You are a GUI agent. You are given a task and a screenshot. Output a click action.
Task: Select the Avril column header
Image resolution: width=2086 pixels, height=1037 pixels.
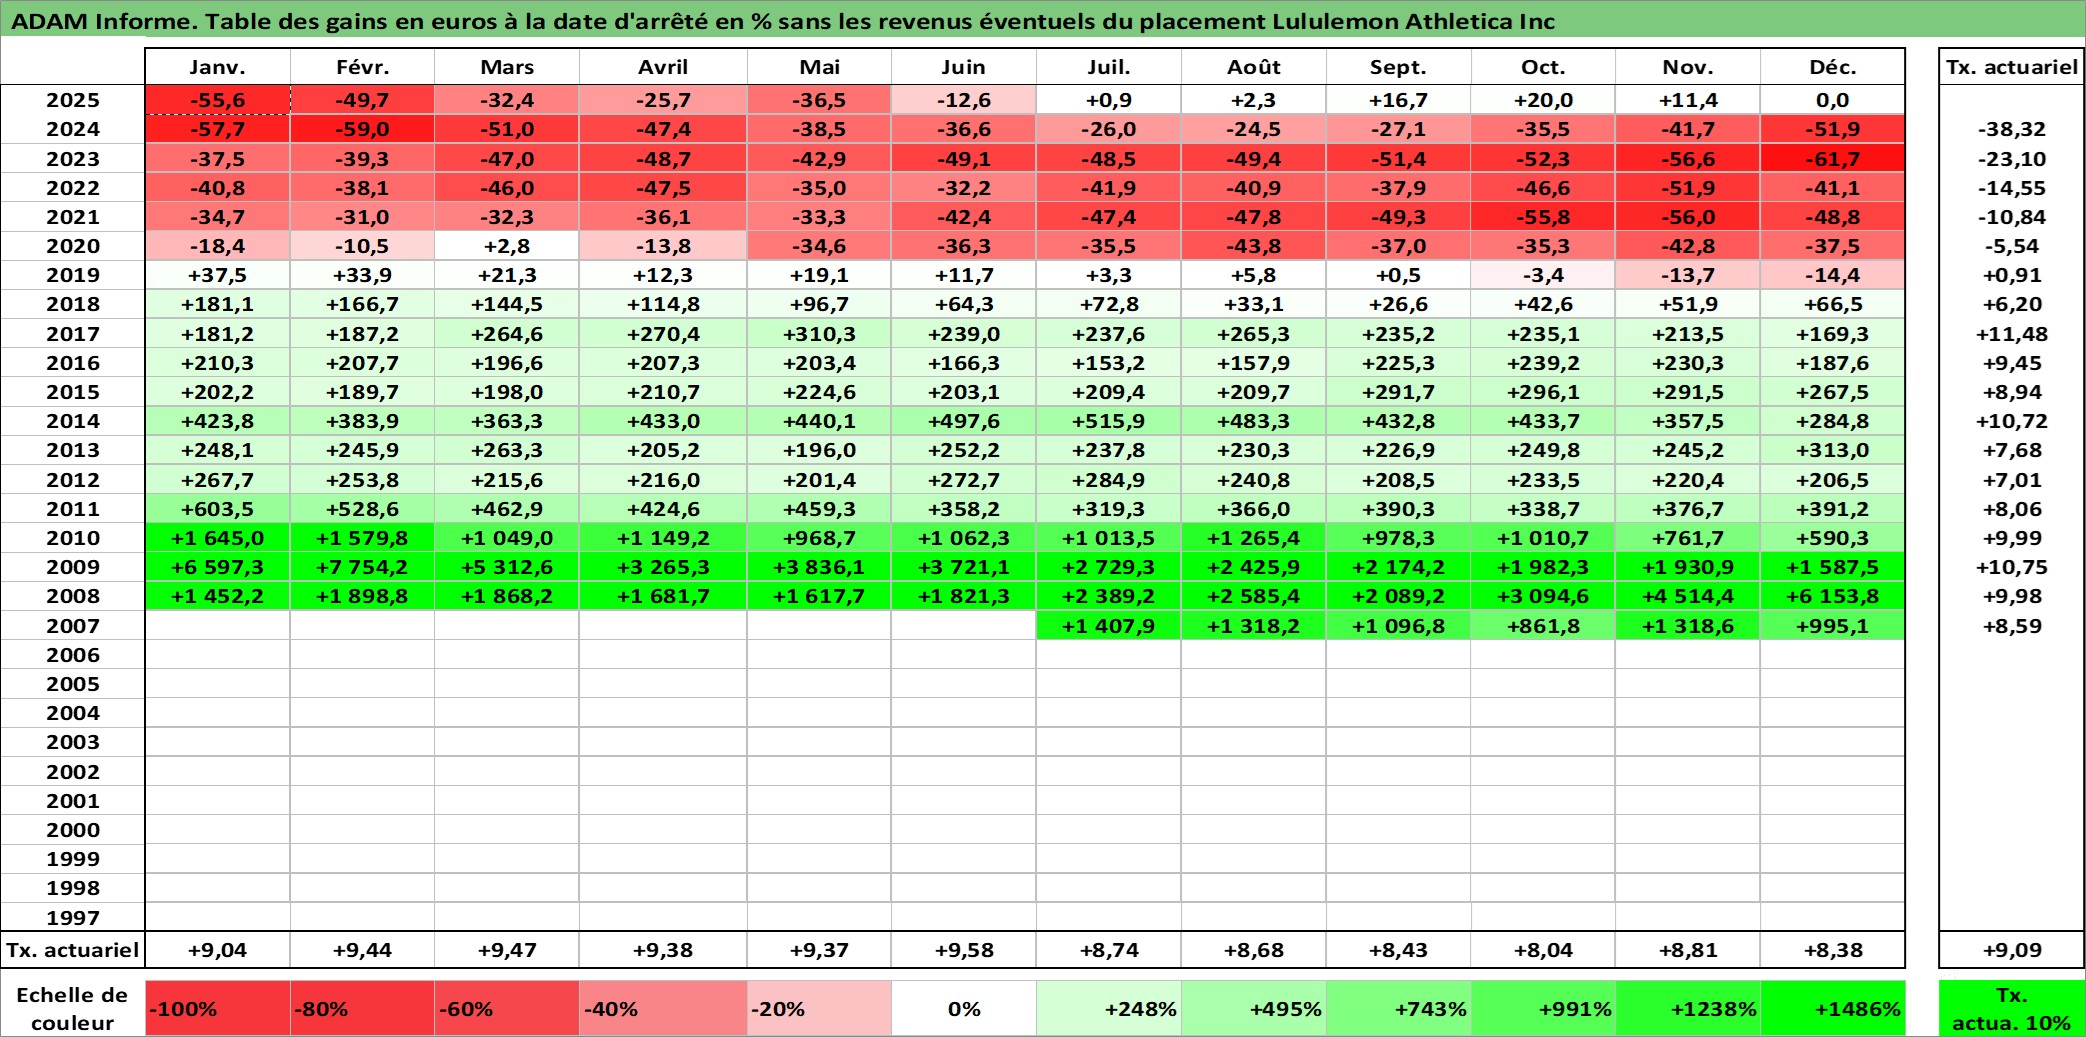[663, 67]
